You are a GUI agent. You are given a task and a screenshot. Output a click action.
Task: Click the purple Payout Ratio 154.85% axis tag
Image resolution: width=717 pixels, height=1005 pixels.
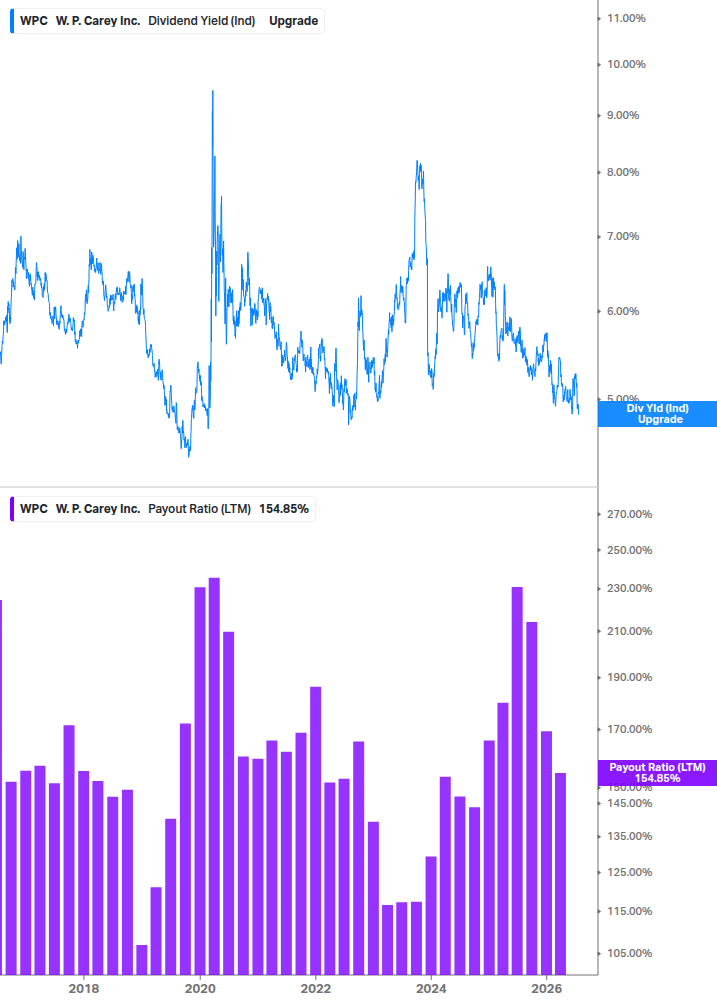657,773
